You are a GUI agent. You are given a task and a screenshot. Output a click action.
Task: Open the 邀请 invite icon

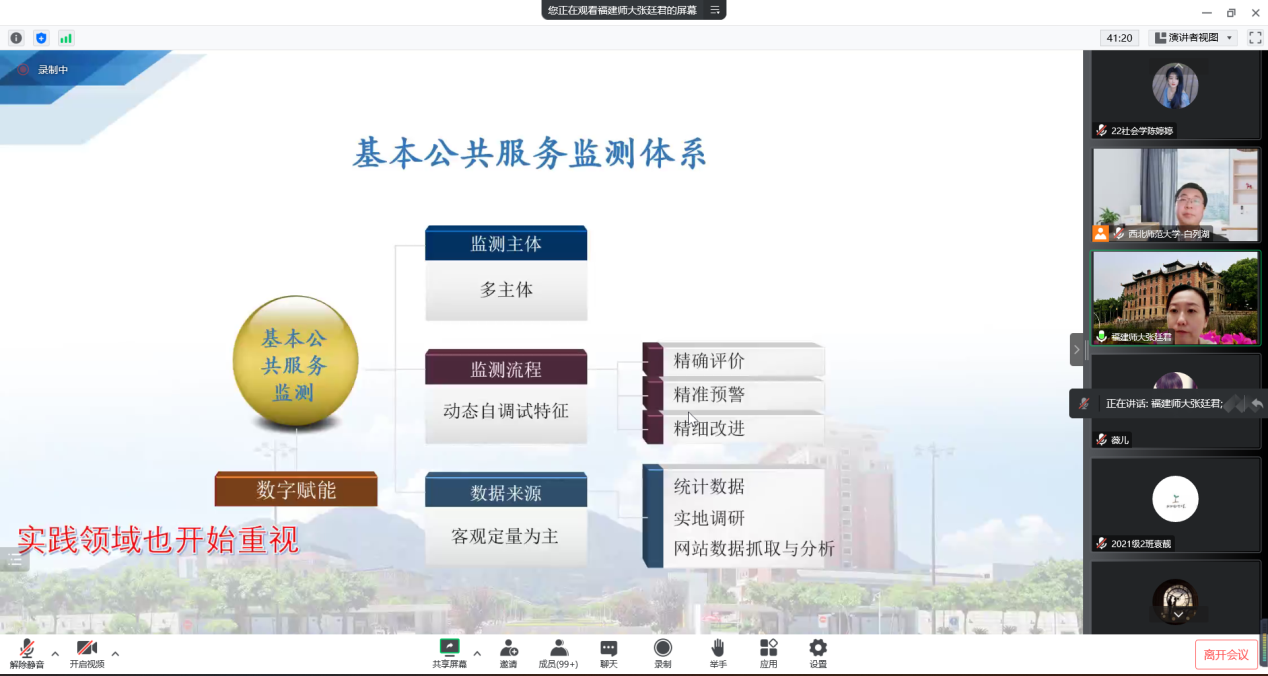click(x=508, y=650)
